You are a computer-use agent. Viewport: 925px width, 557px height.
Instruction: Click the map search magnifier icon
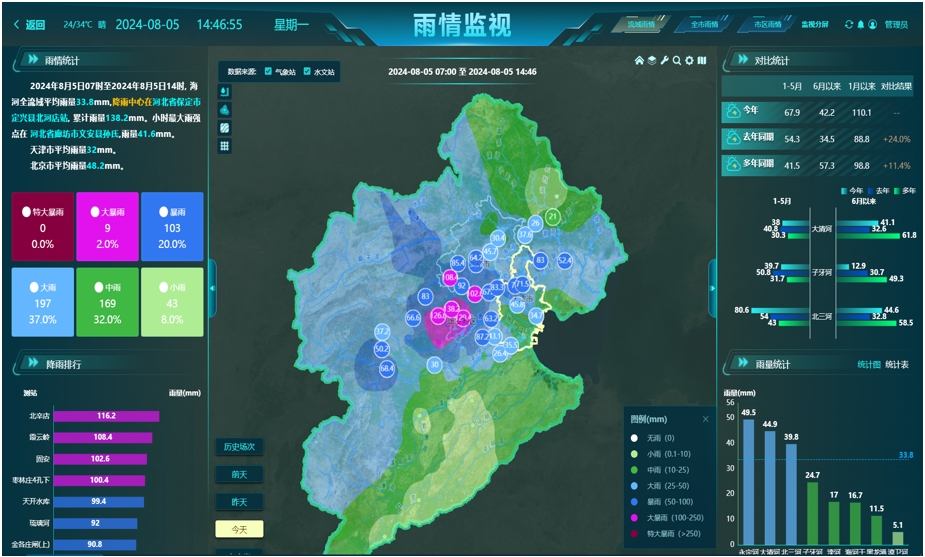pyautogui.click(x=677, y=61)
